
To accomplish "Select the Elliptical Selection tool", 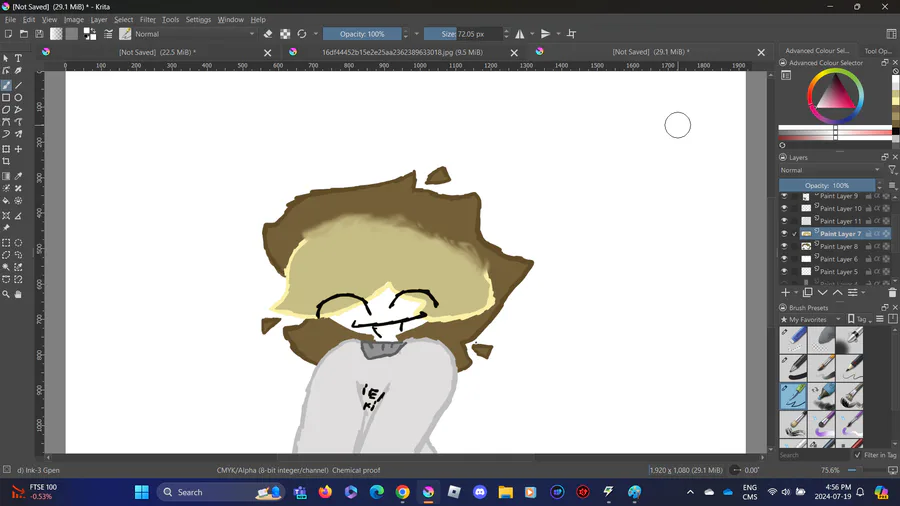I will click(18, 243).
